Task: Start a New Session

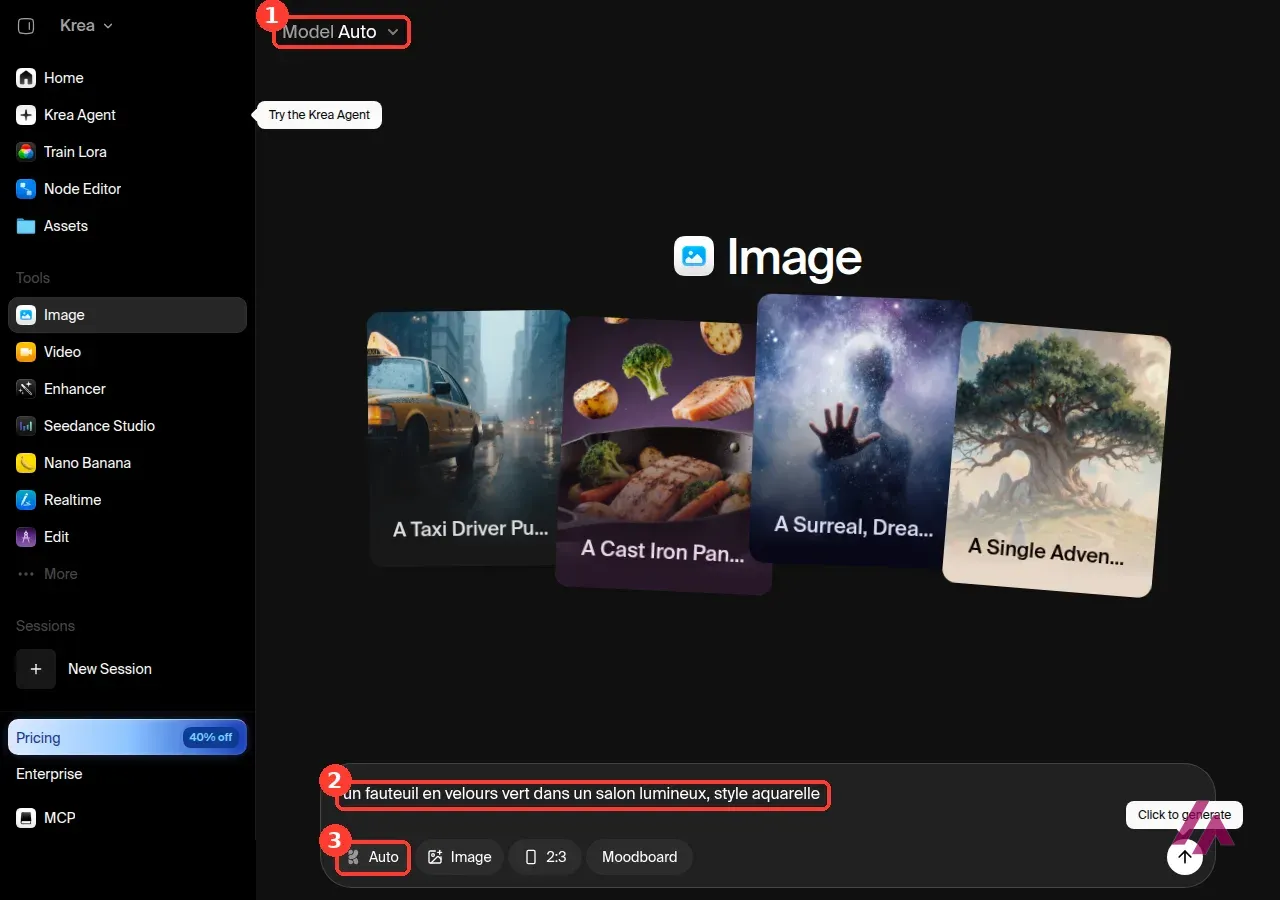Action: [x=127, y=669]
